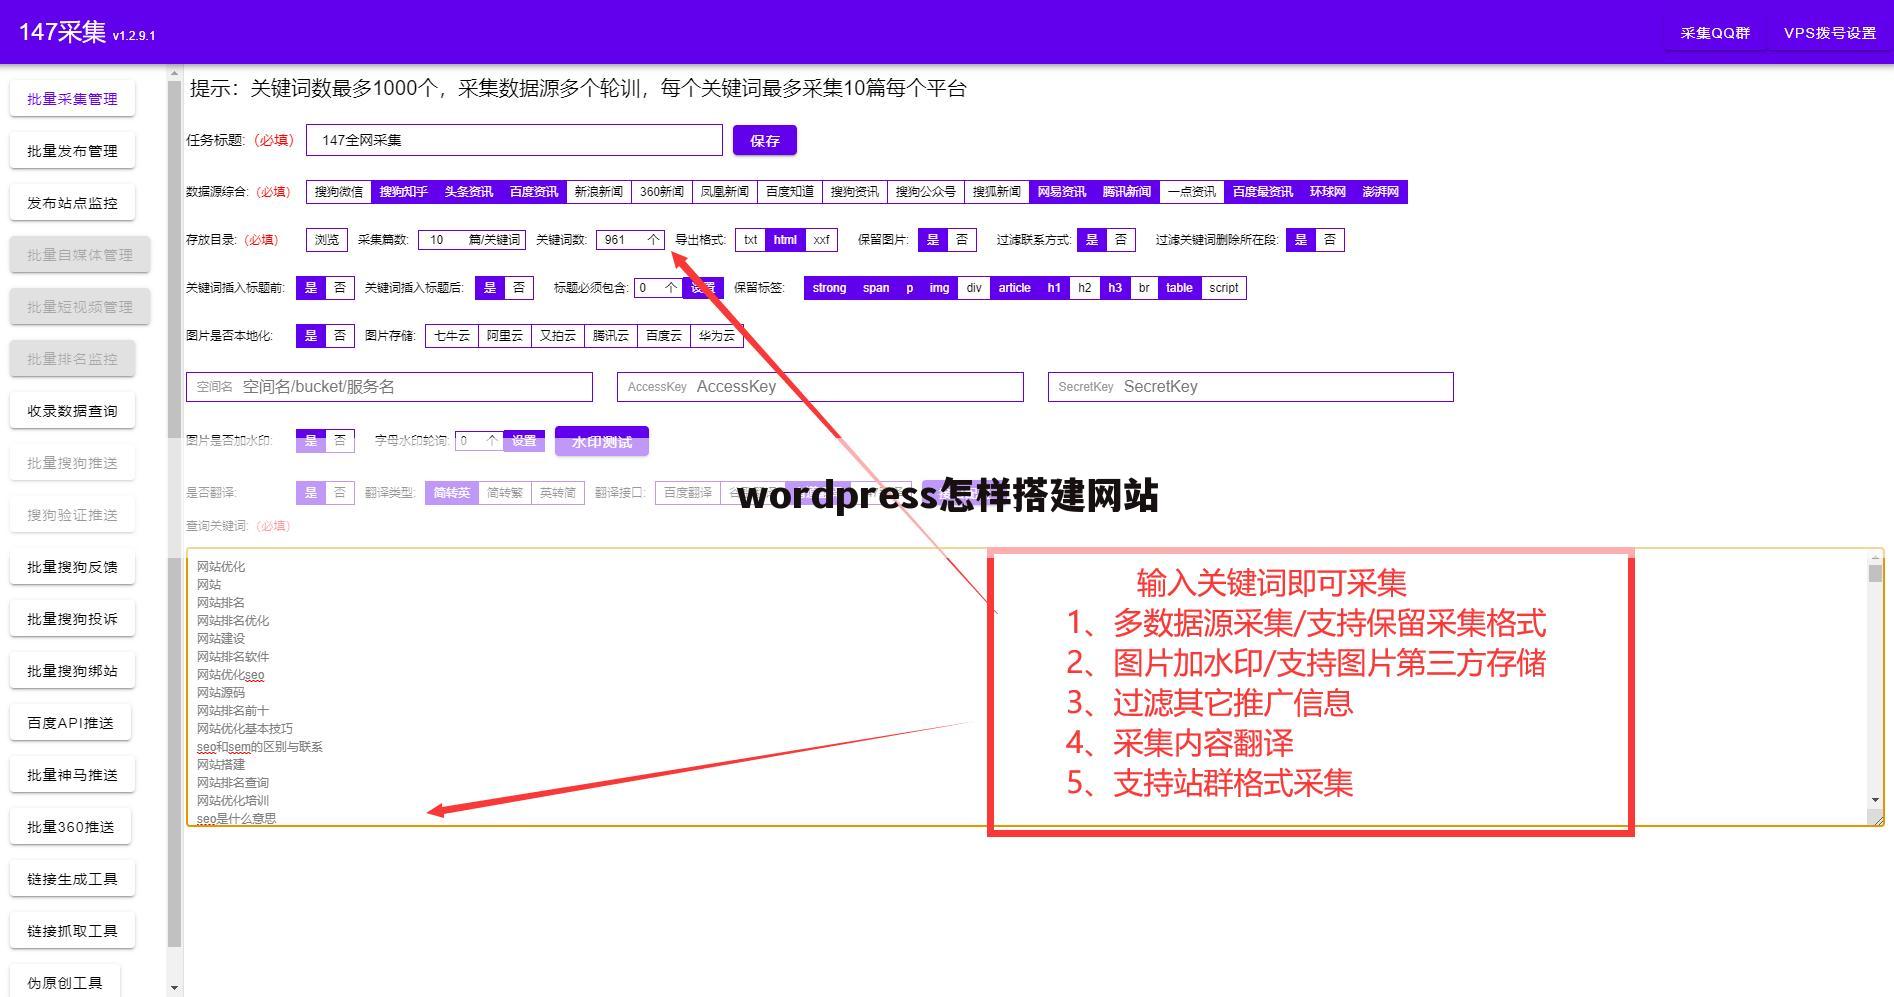This screenshot has height=997, width=1894.
Task: Open VPS拨号设置 in the top bar
Action: [1829, 32]
